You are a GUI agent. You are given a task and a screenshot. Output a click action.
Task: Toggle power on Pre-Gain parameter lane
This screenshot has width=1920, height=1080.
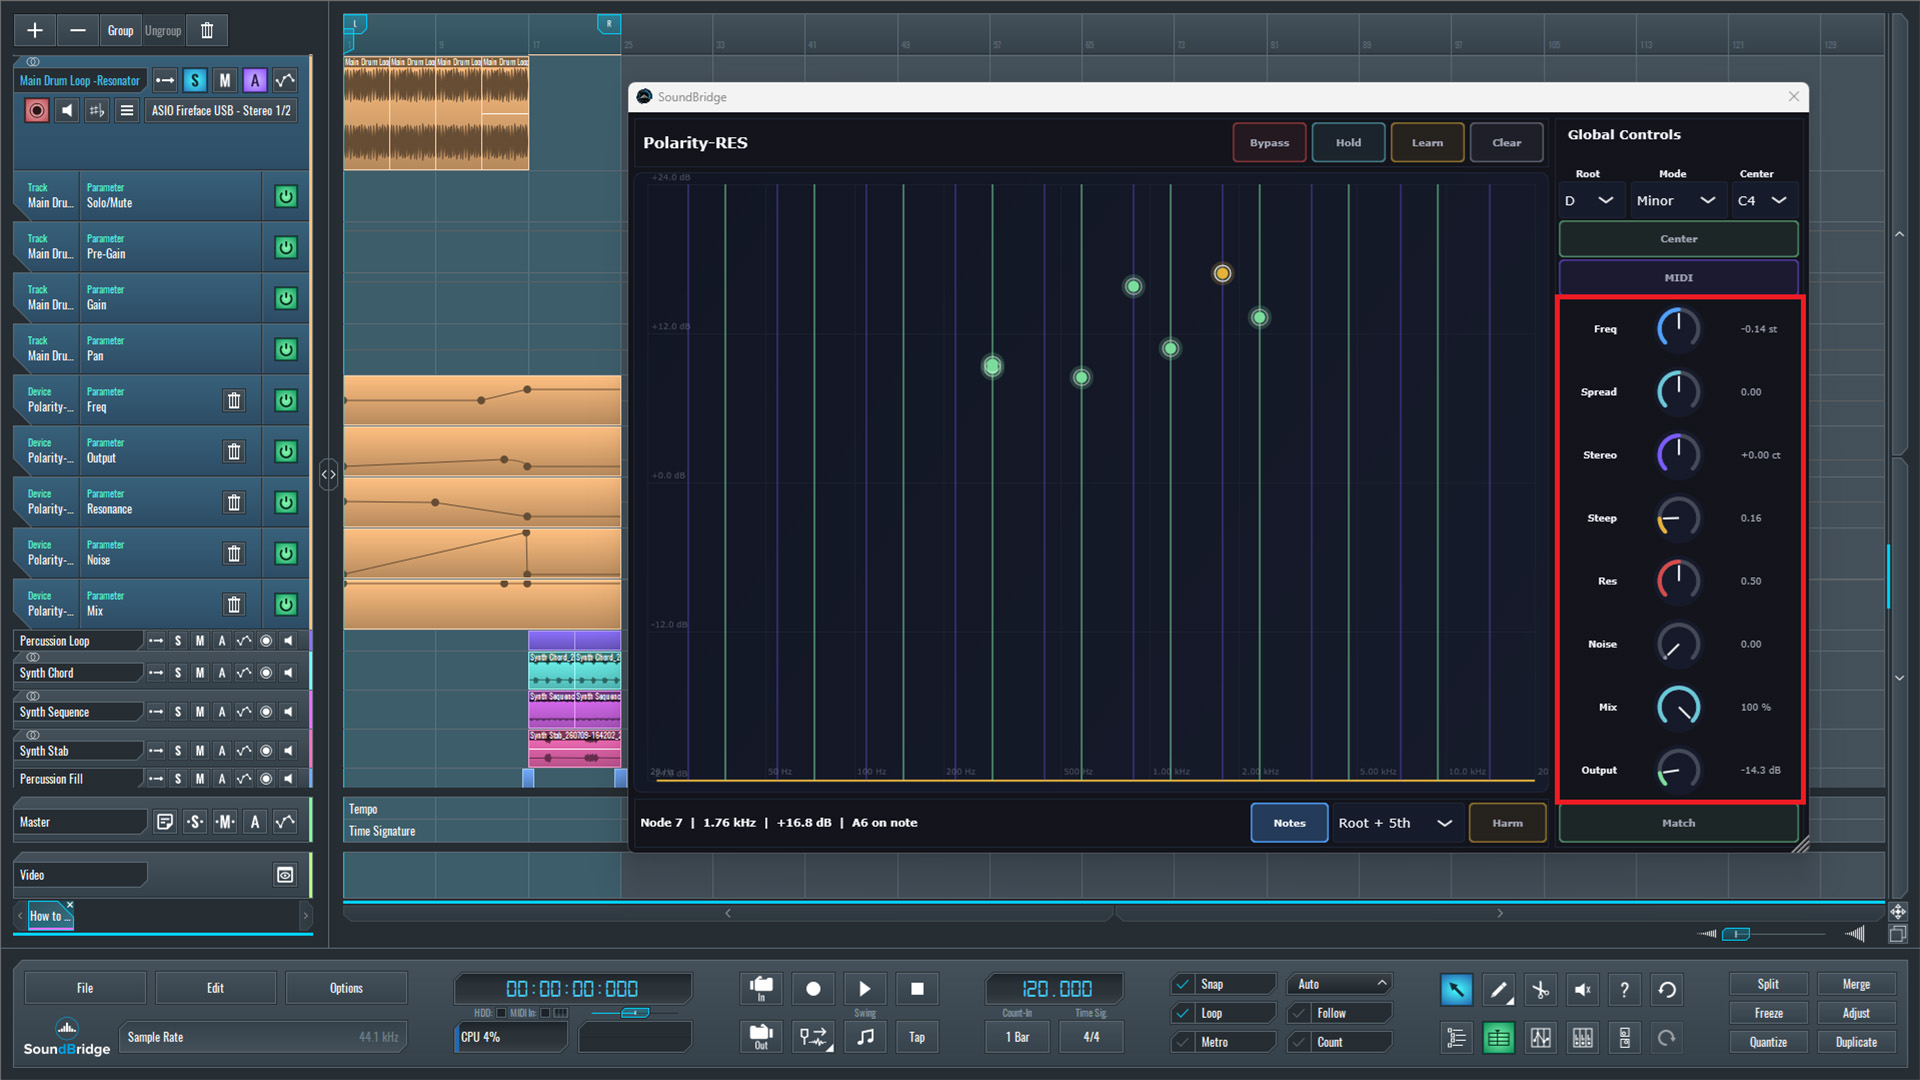point(286,247)
